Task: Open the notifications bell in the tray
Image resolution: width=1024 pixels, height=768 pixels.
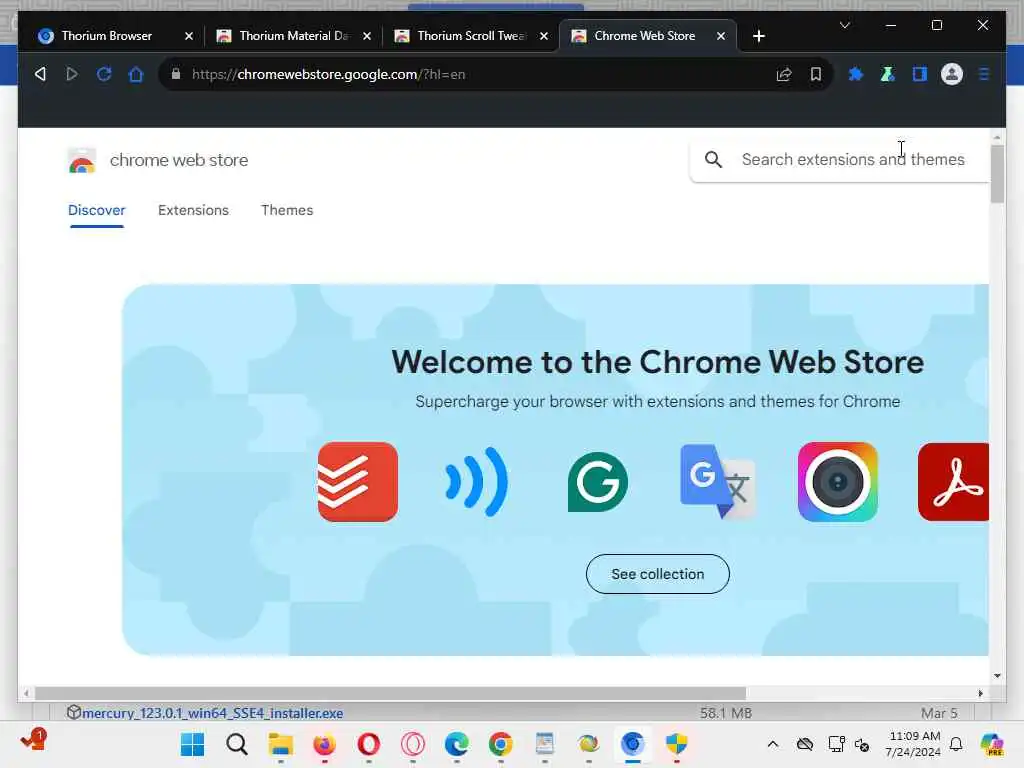Action: (956, 744)
